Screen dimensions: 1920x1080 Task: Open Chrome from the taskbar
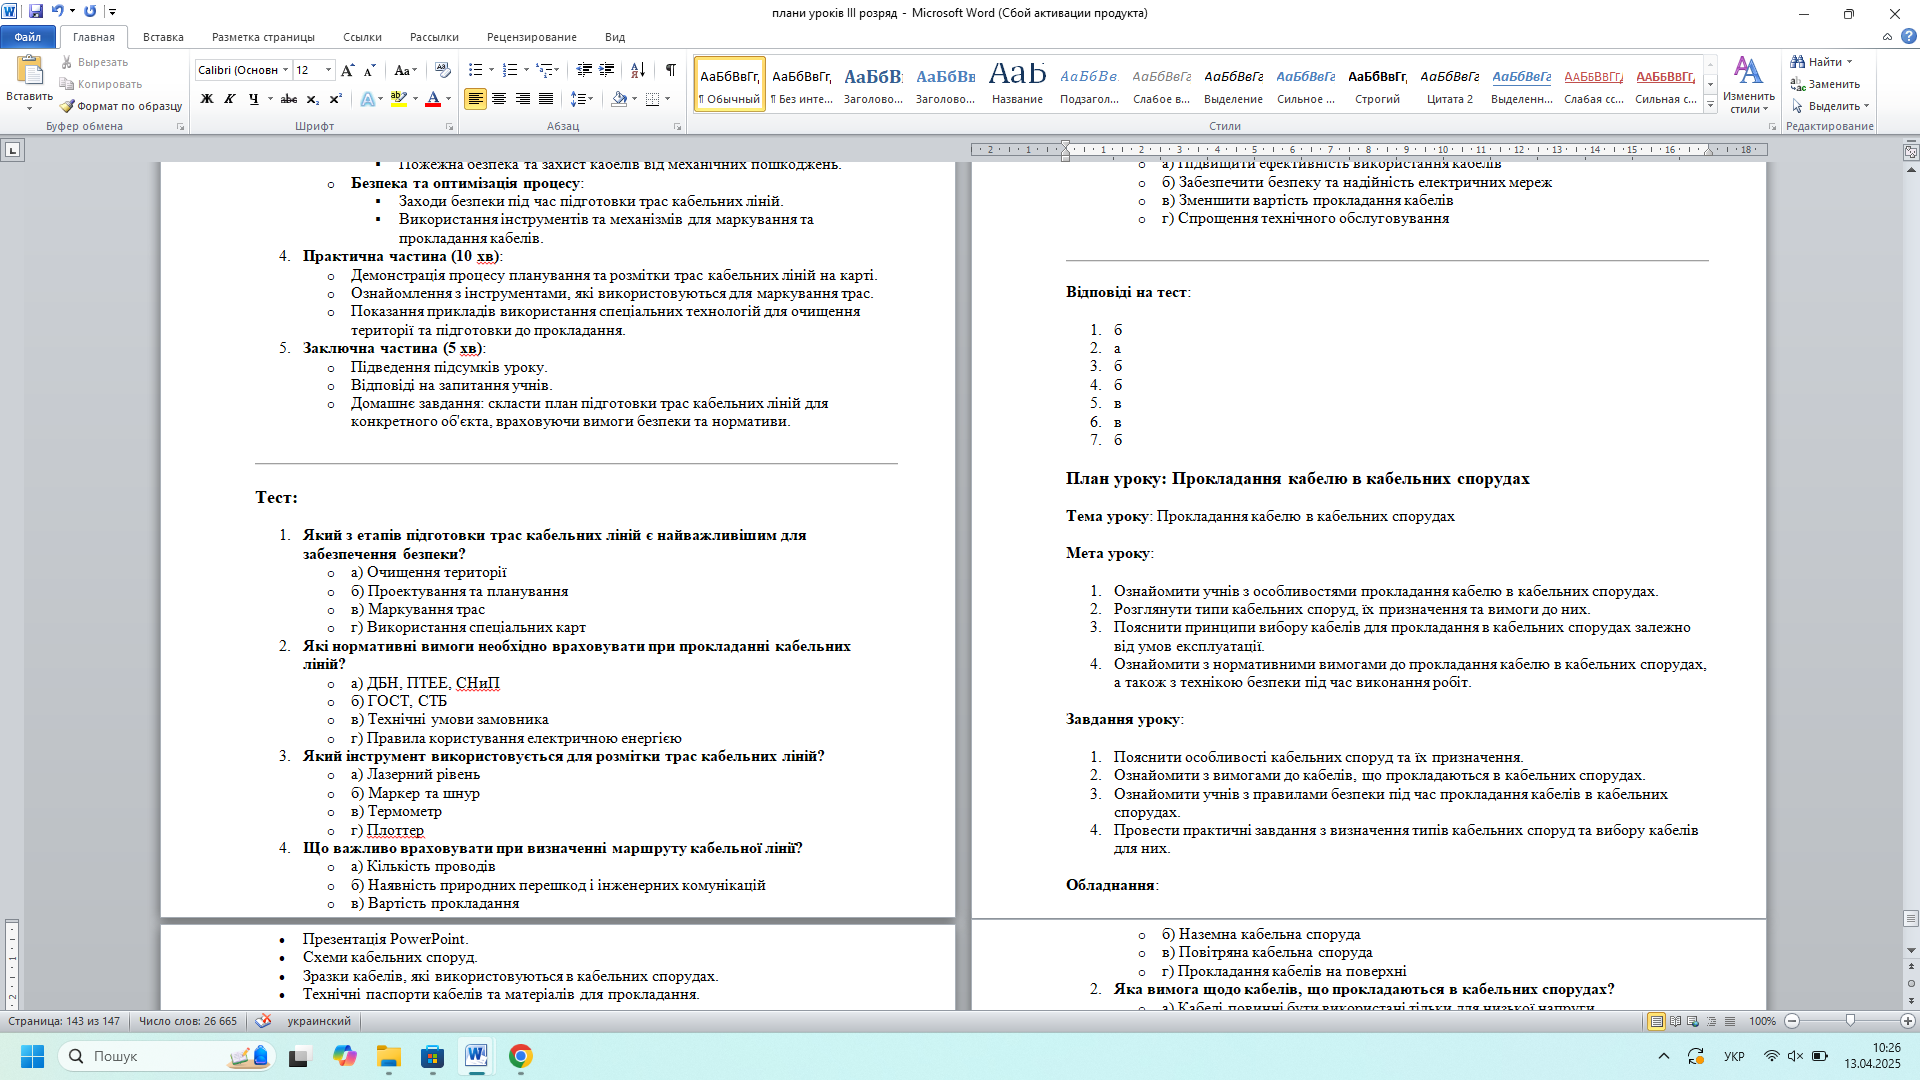[520, 1056]
